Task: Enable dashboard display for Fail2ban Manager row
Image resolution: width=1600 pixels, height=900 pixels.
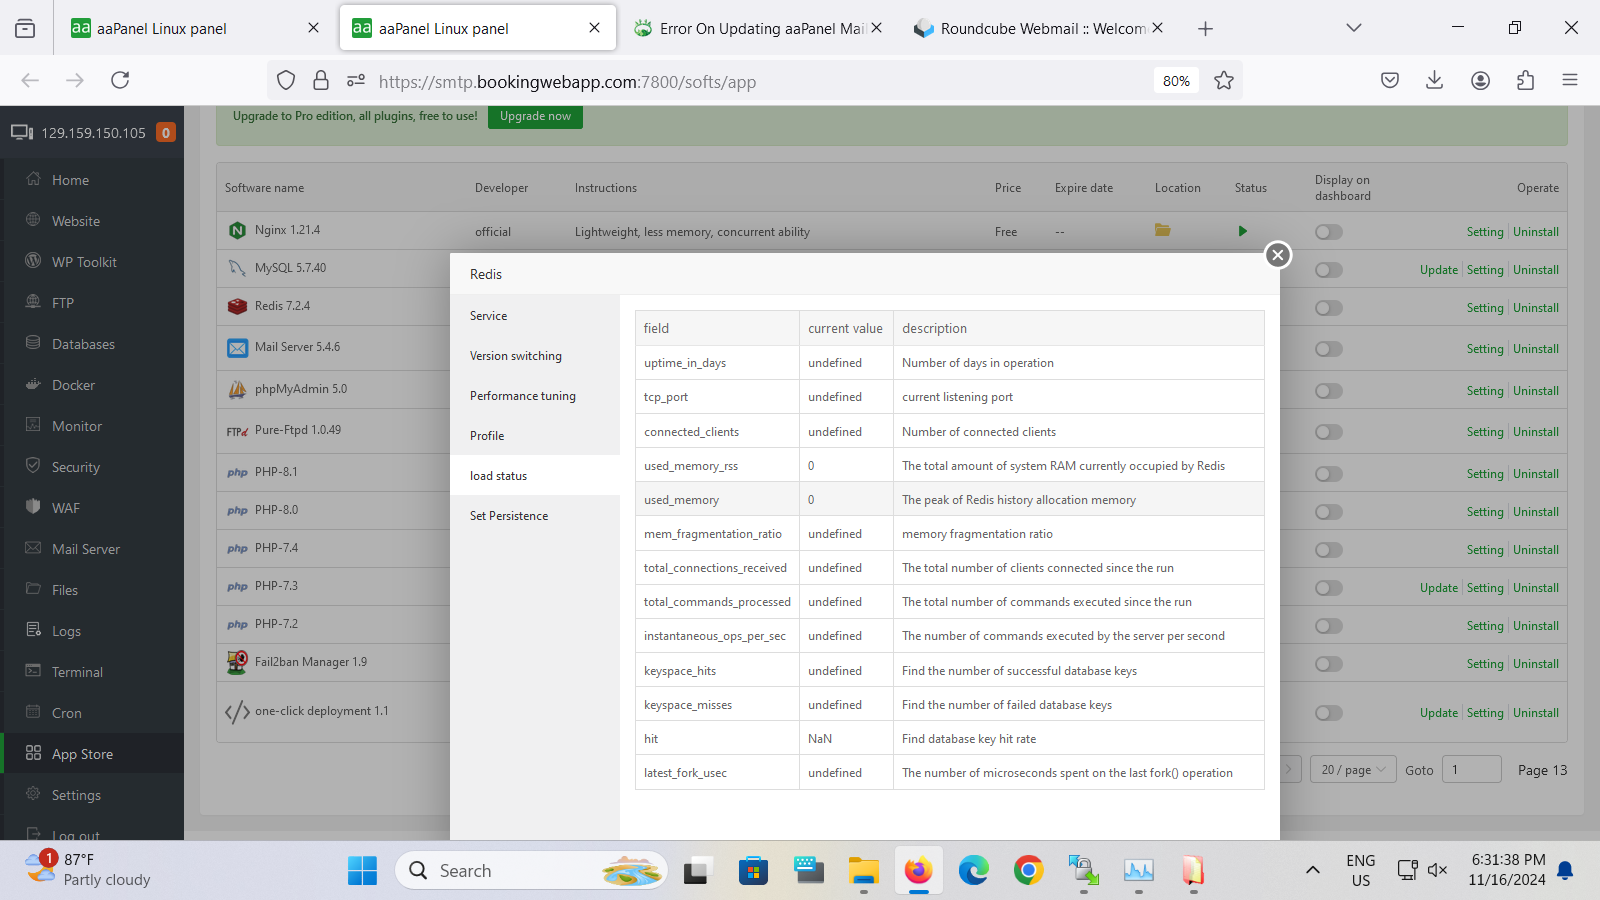Action: 1328,664
